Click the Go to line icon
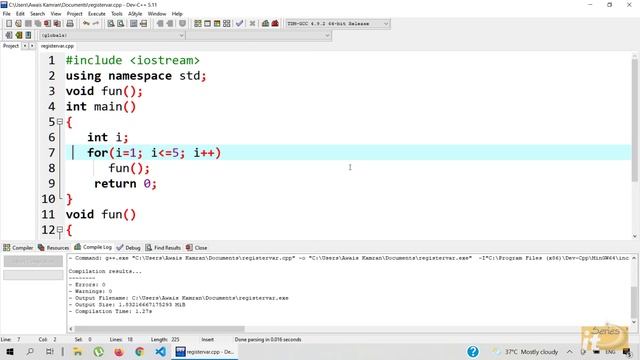 click(x=143, y=24)
